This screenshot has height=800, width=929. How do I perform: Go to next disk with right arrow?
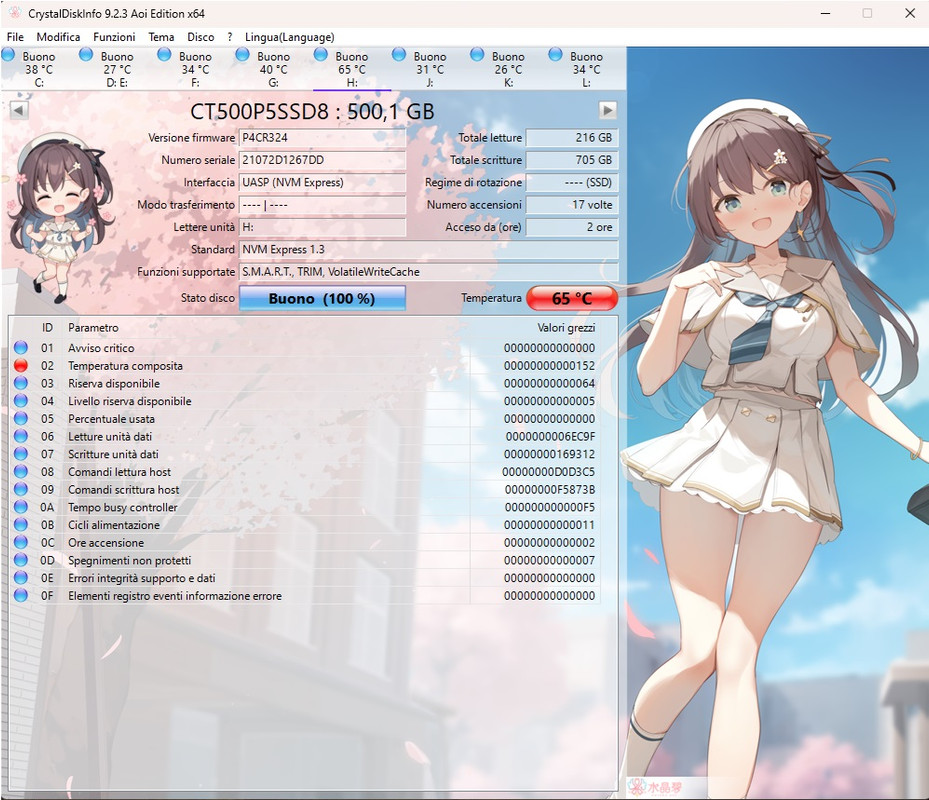click(607, 110)
